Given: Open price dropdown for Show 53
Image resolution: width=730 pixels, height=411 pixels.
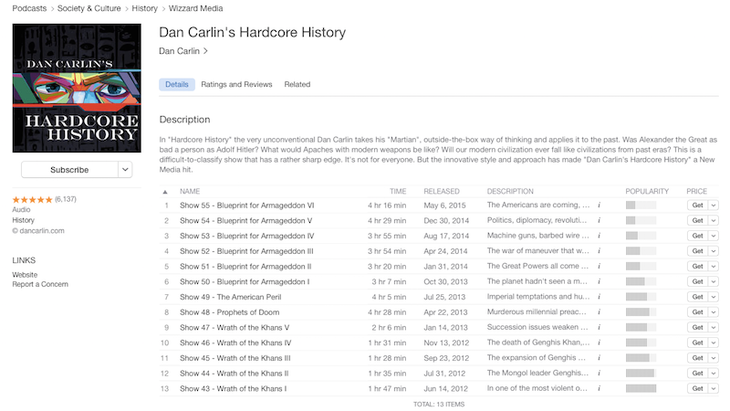Looking at the screenshot, I should [x=713, y=236].
